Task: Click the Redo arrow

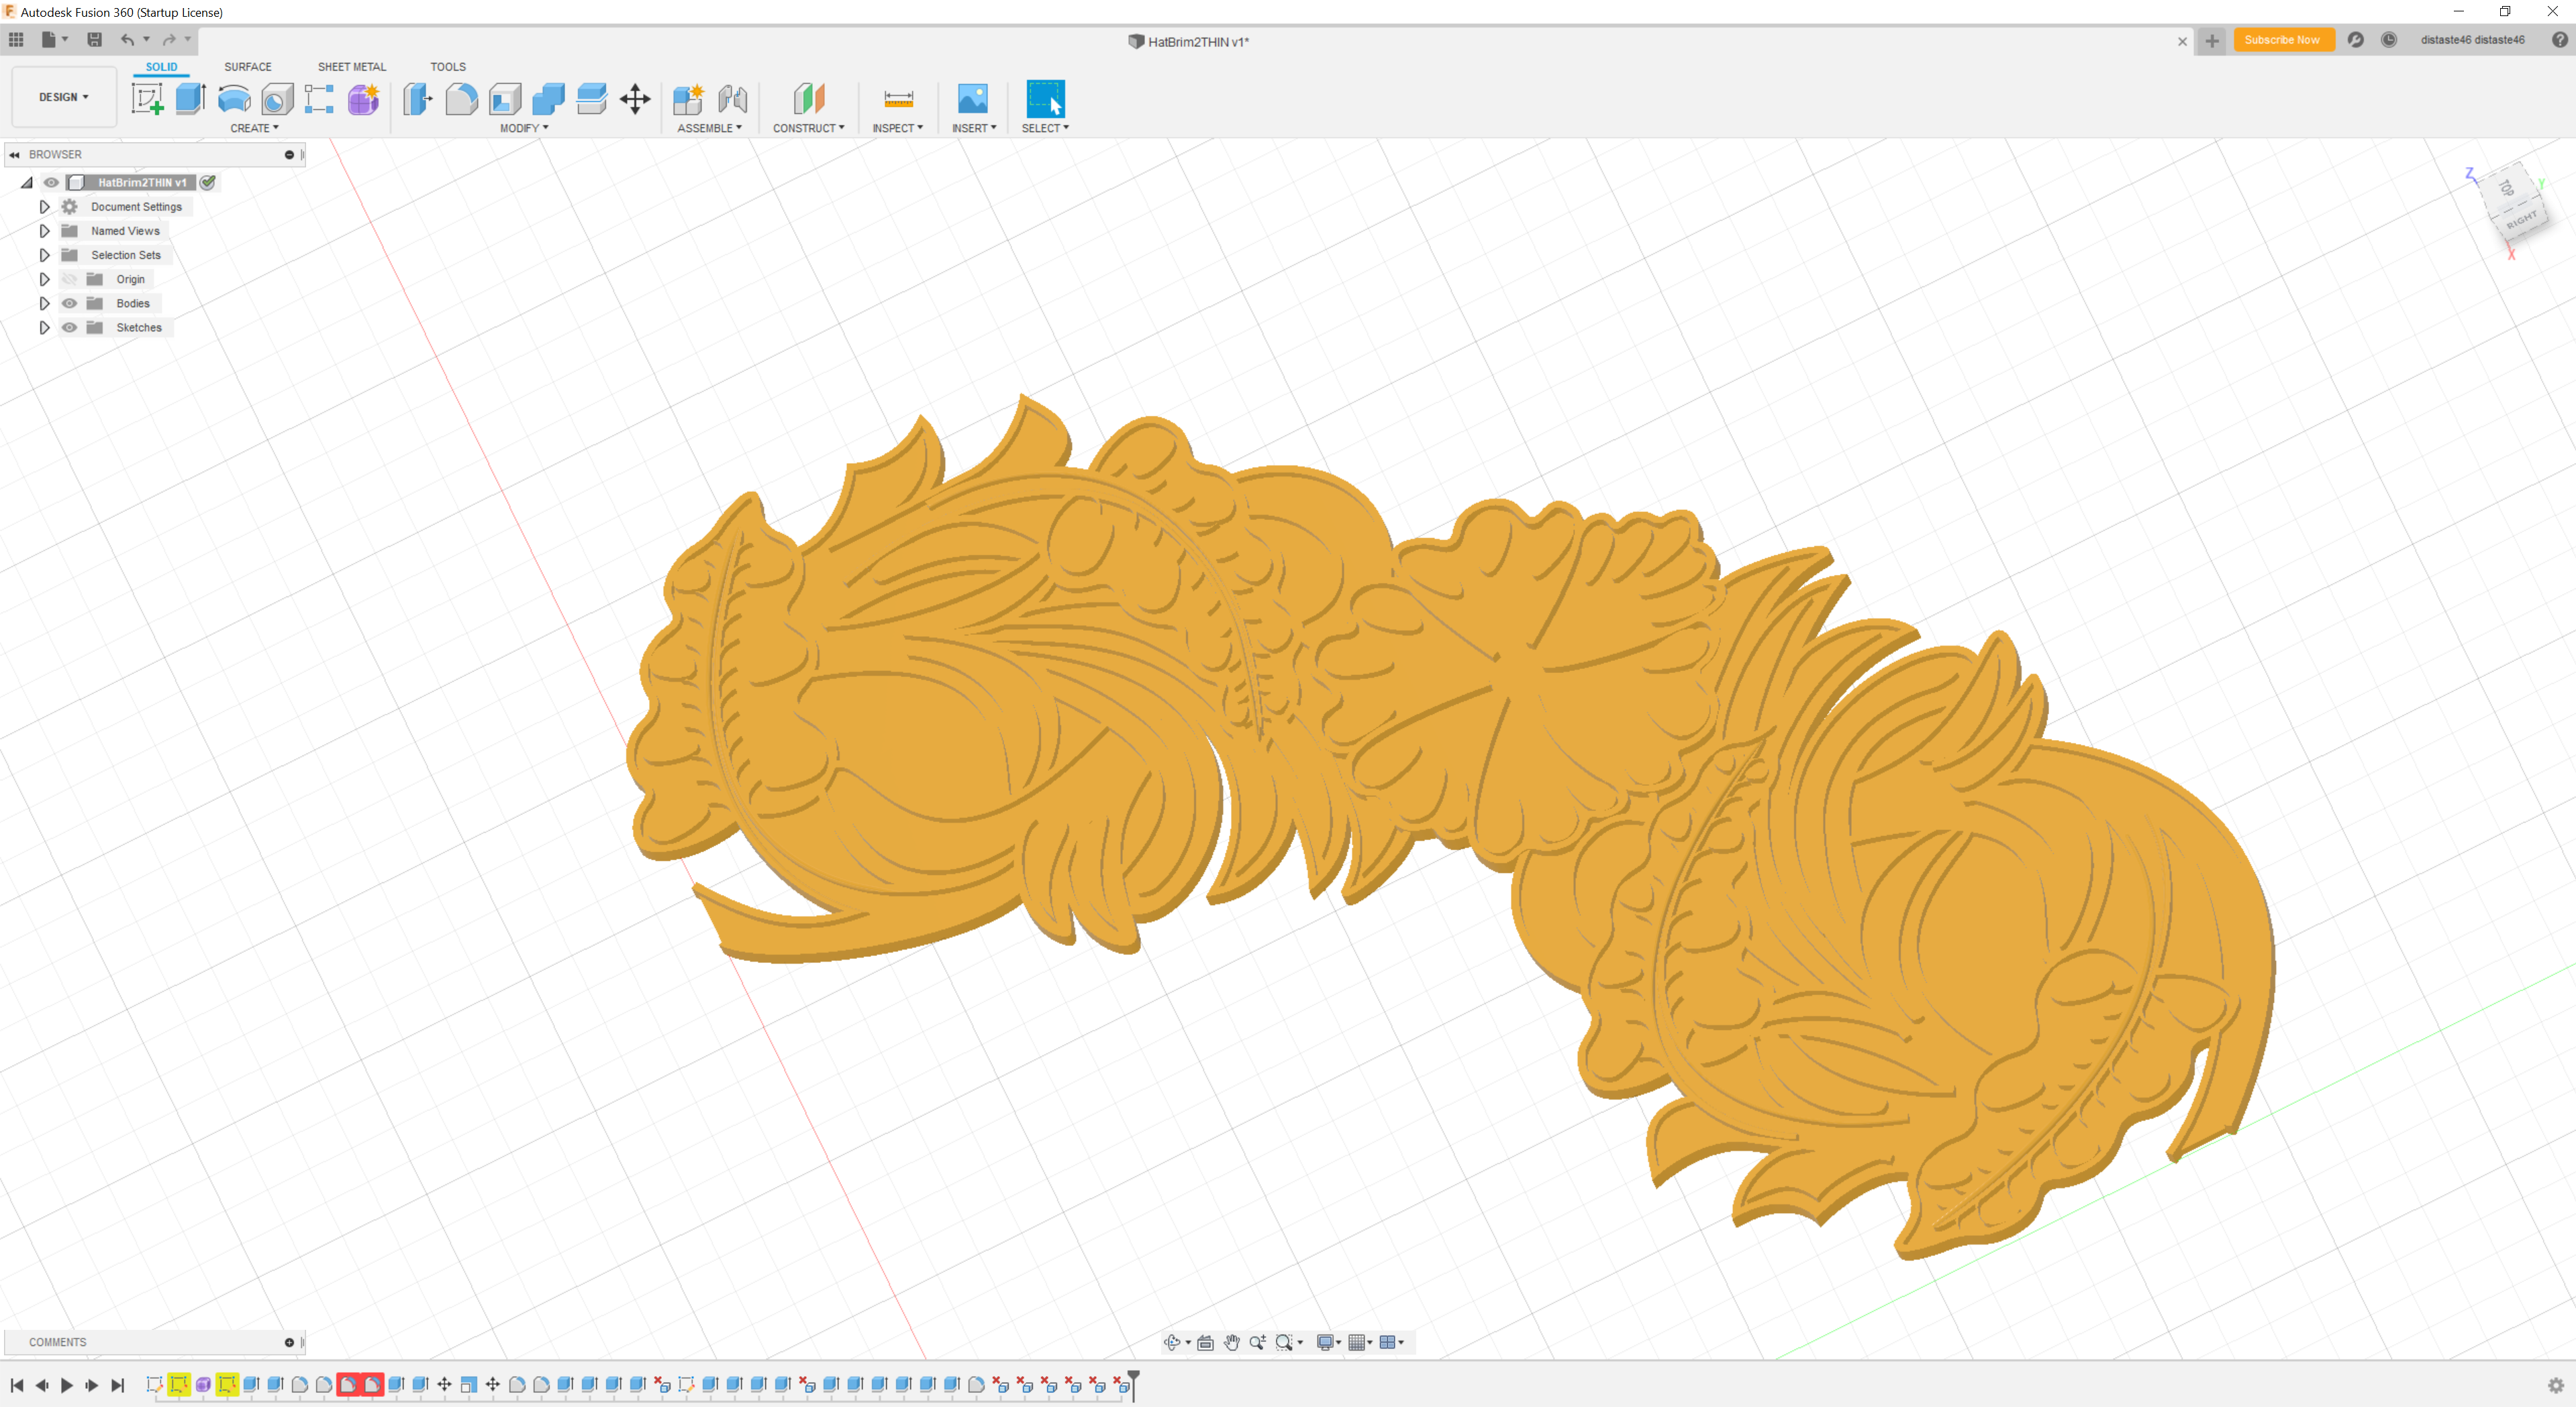Action: [x=169, y=40]
